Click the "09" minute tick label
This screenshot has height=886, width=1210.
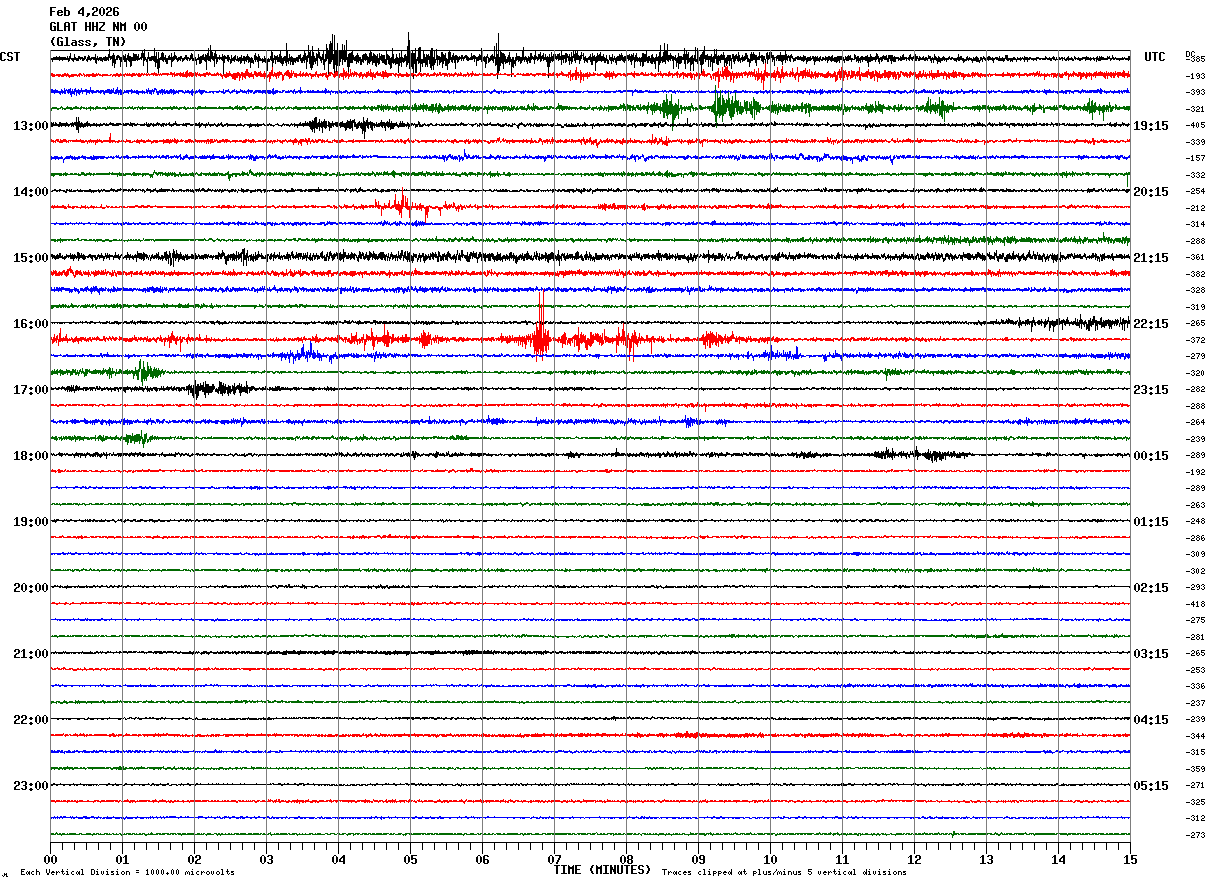(x=699, y=859)
